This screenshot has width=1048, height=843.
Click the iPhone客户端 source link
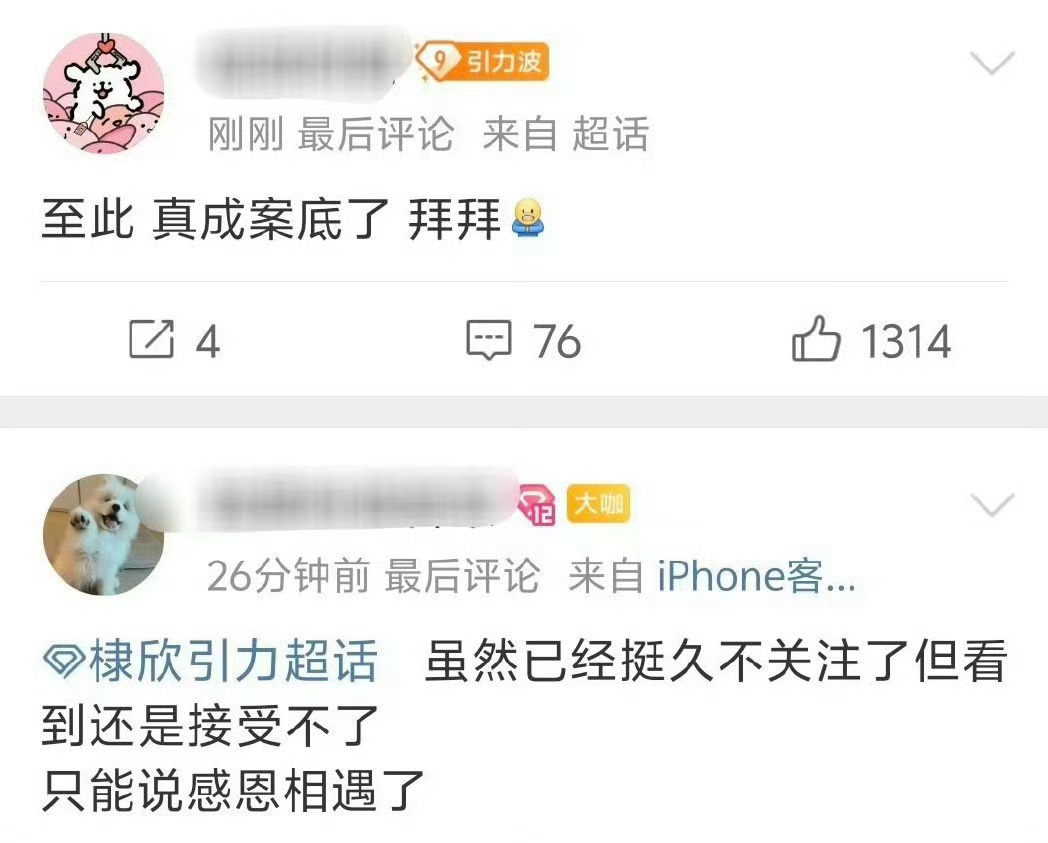(x=757, y=576)
